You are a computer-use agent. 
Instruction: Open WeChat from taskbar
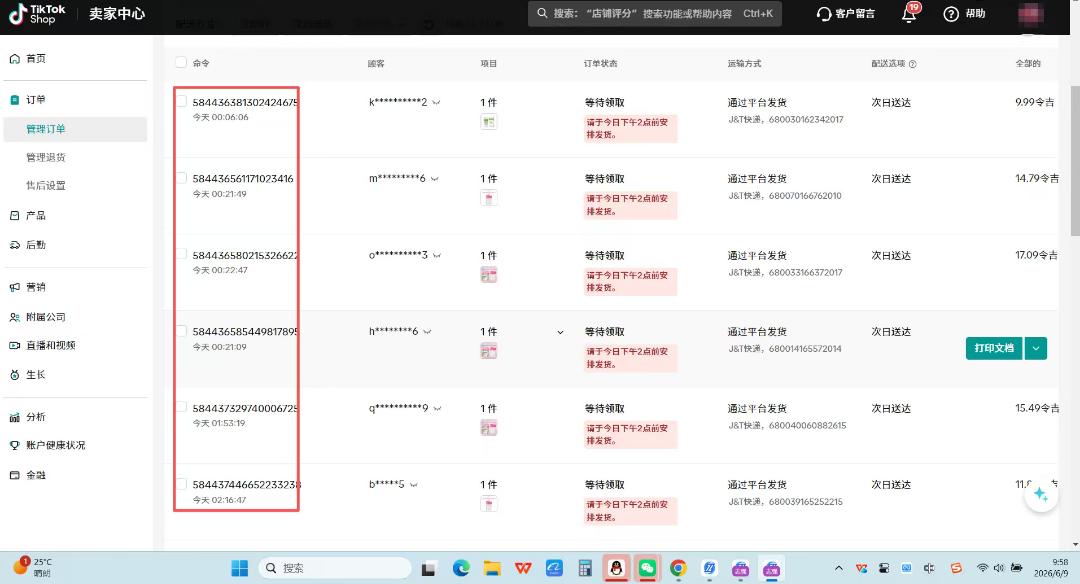pyautogui.click(x=647, y=568)
